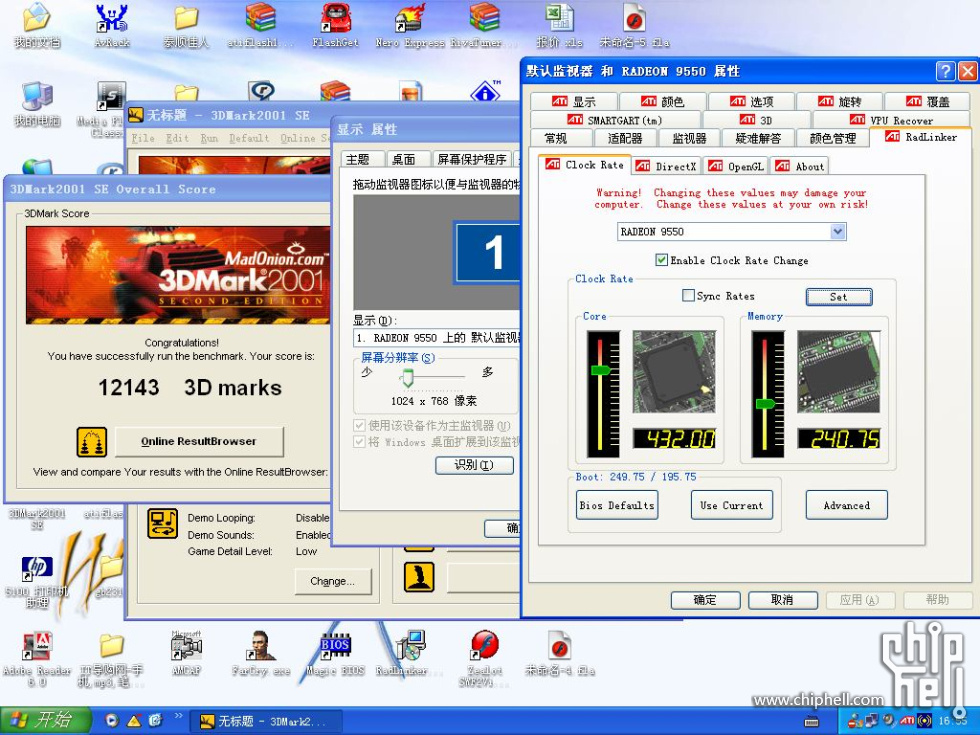Open Default menu in 3DMark2001 window
The image size is (980, 735).
click(249, 138)
